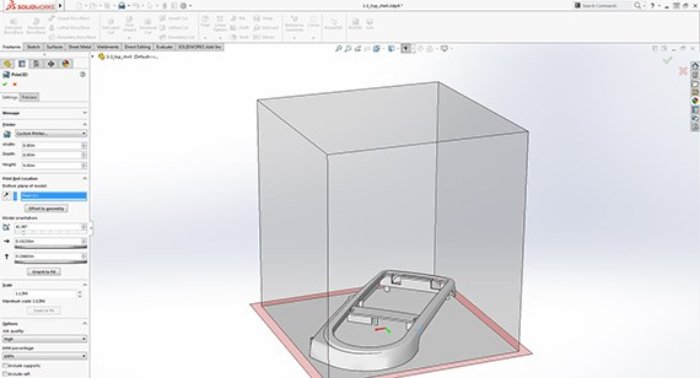Click the Bottom plane of model selection box
The width and height of the screenshot is (700, 378).
pos(54,196)
